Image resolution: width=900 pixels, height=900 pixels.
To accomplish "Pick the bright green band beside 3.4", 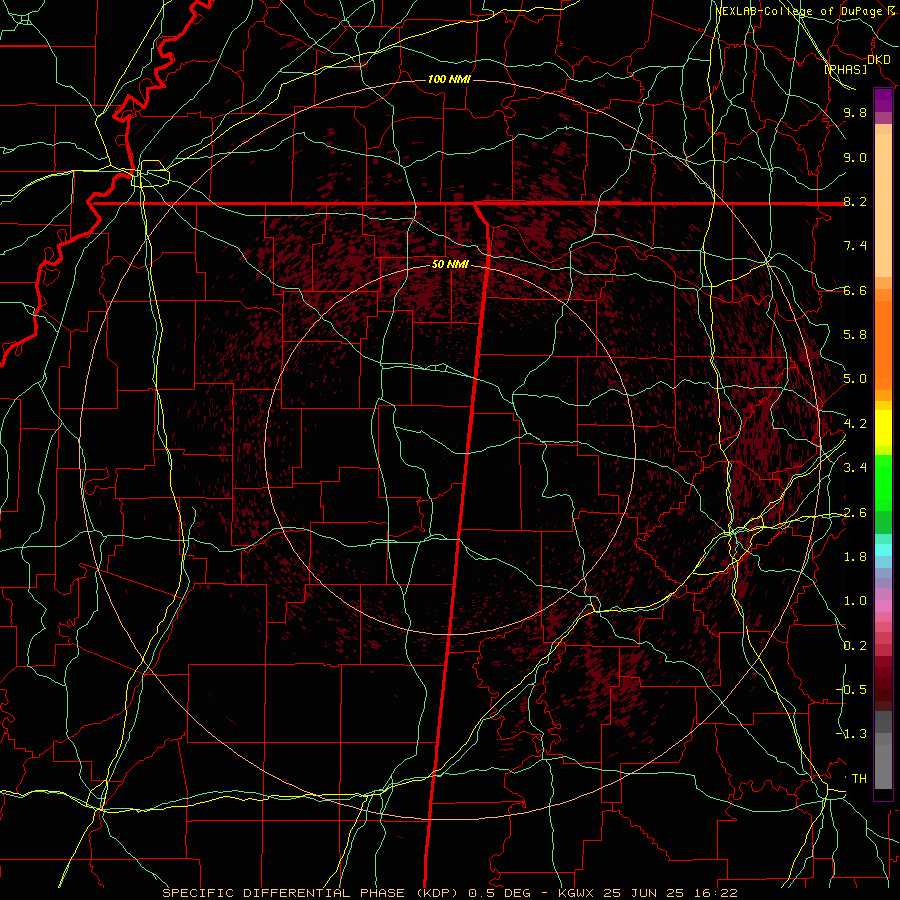I will tap(883, 481).
